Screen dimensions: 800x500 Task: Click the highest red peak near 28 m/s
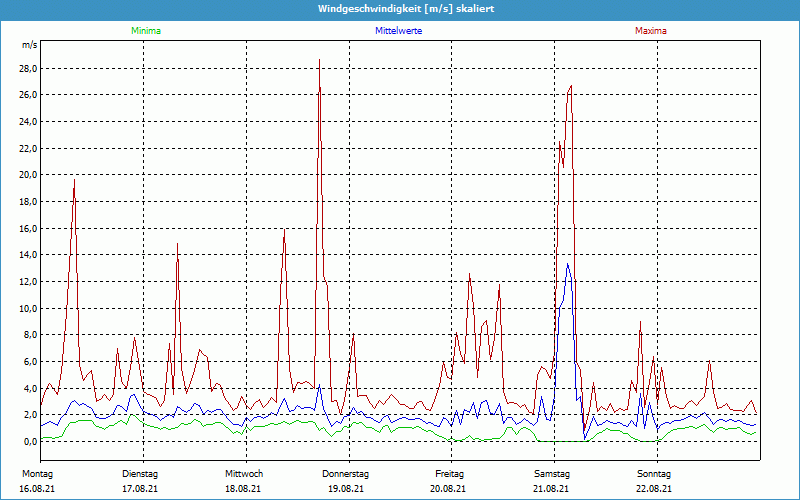(319, 61)
